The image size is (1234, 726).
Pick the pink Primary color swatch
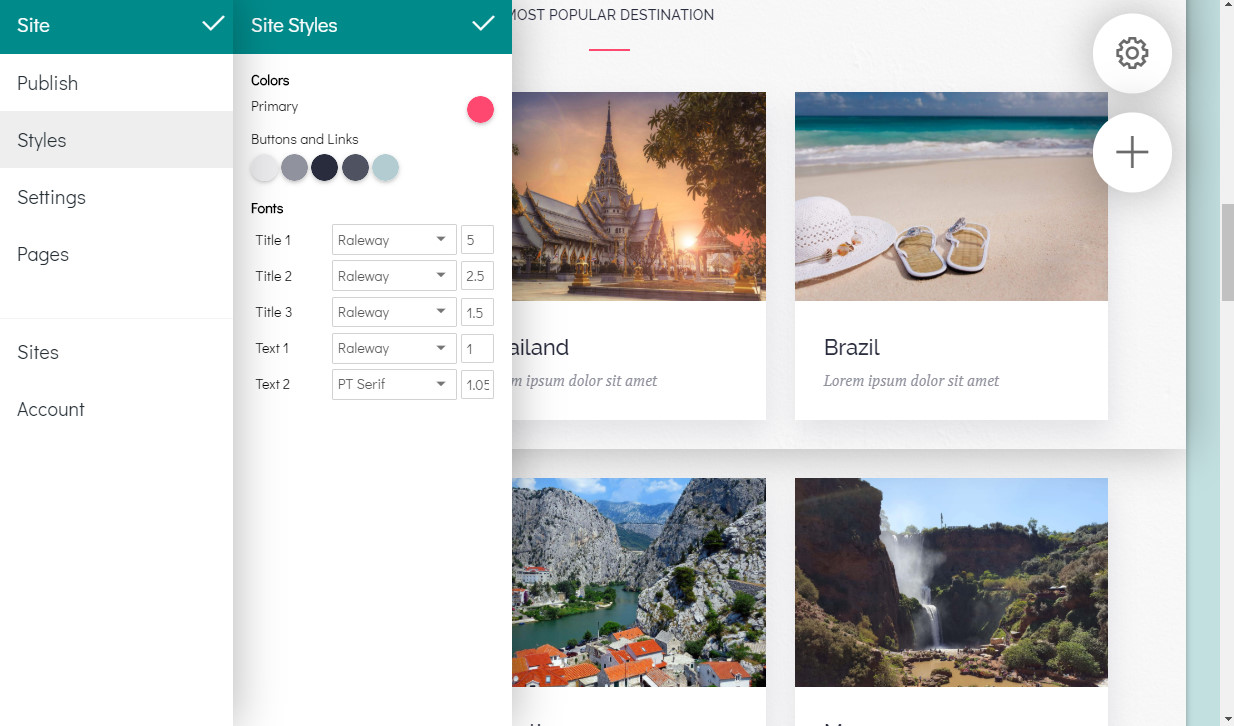[x=480, y=110]
